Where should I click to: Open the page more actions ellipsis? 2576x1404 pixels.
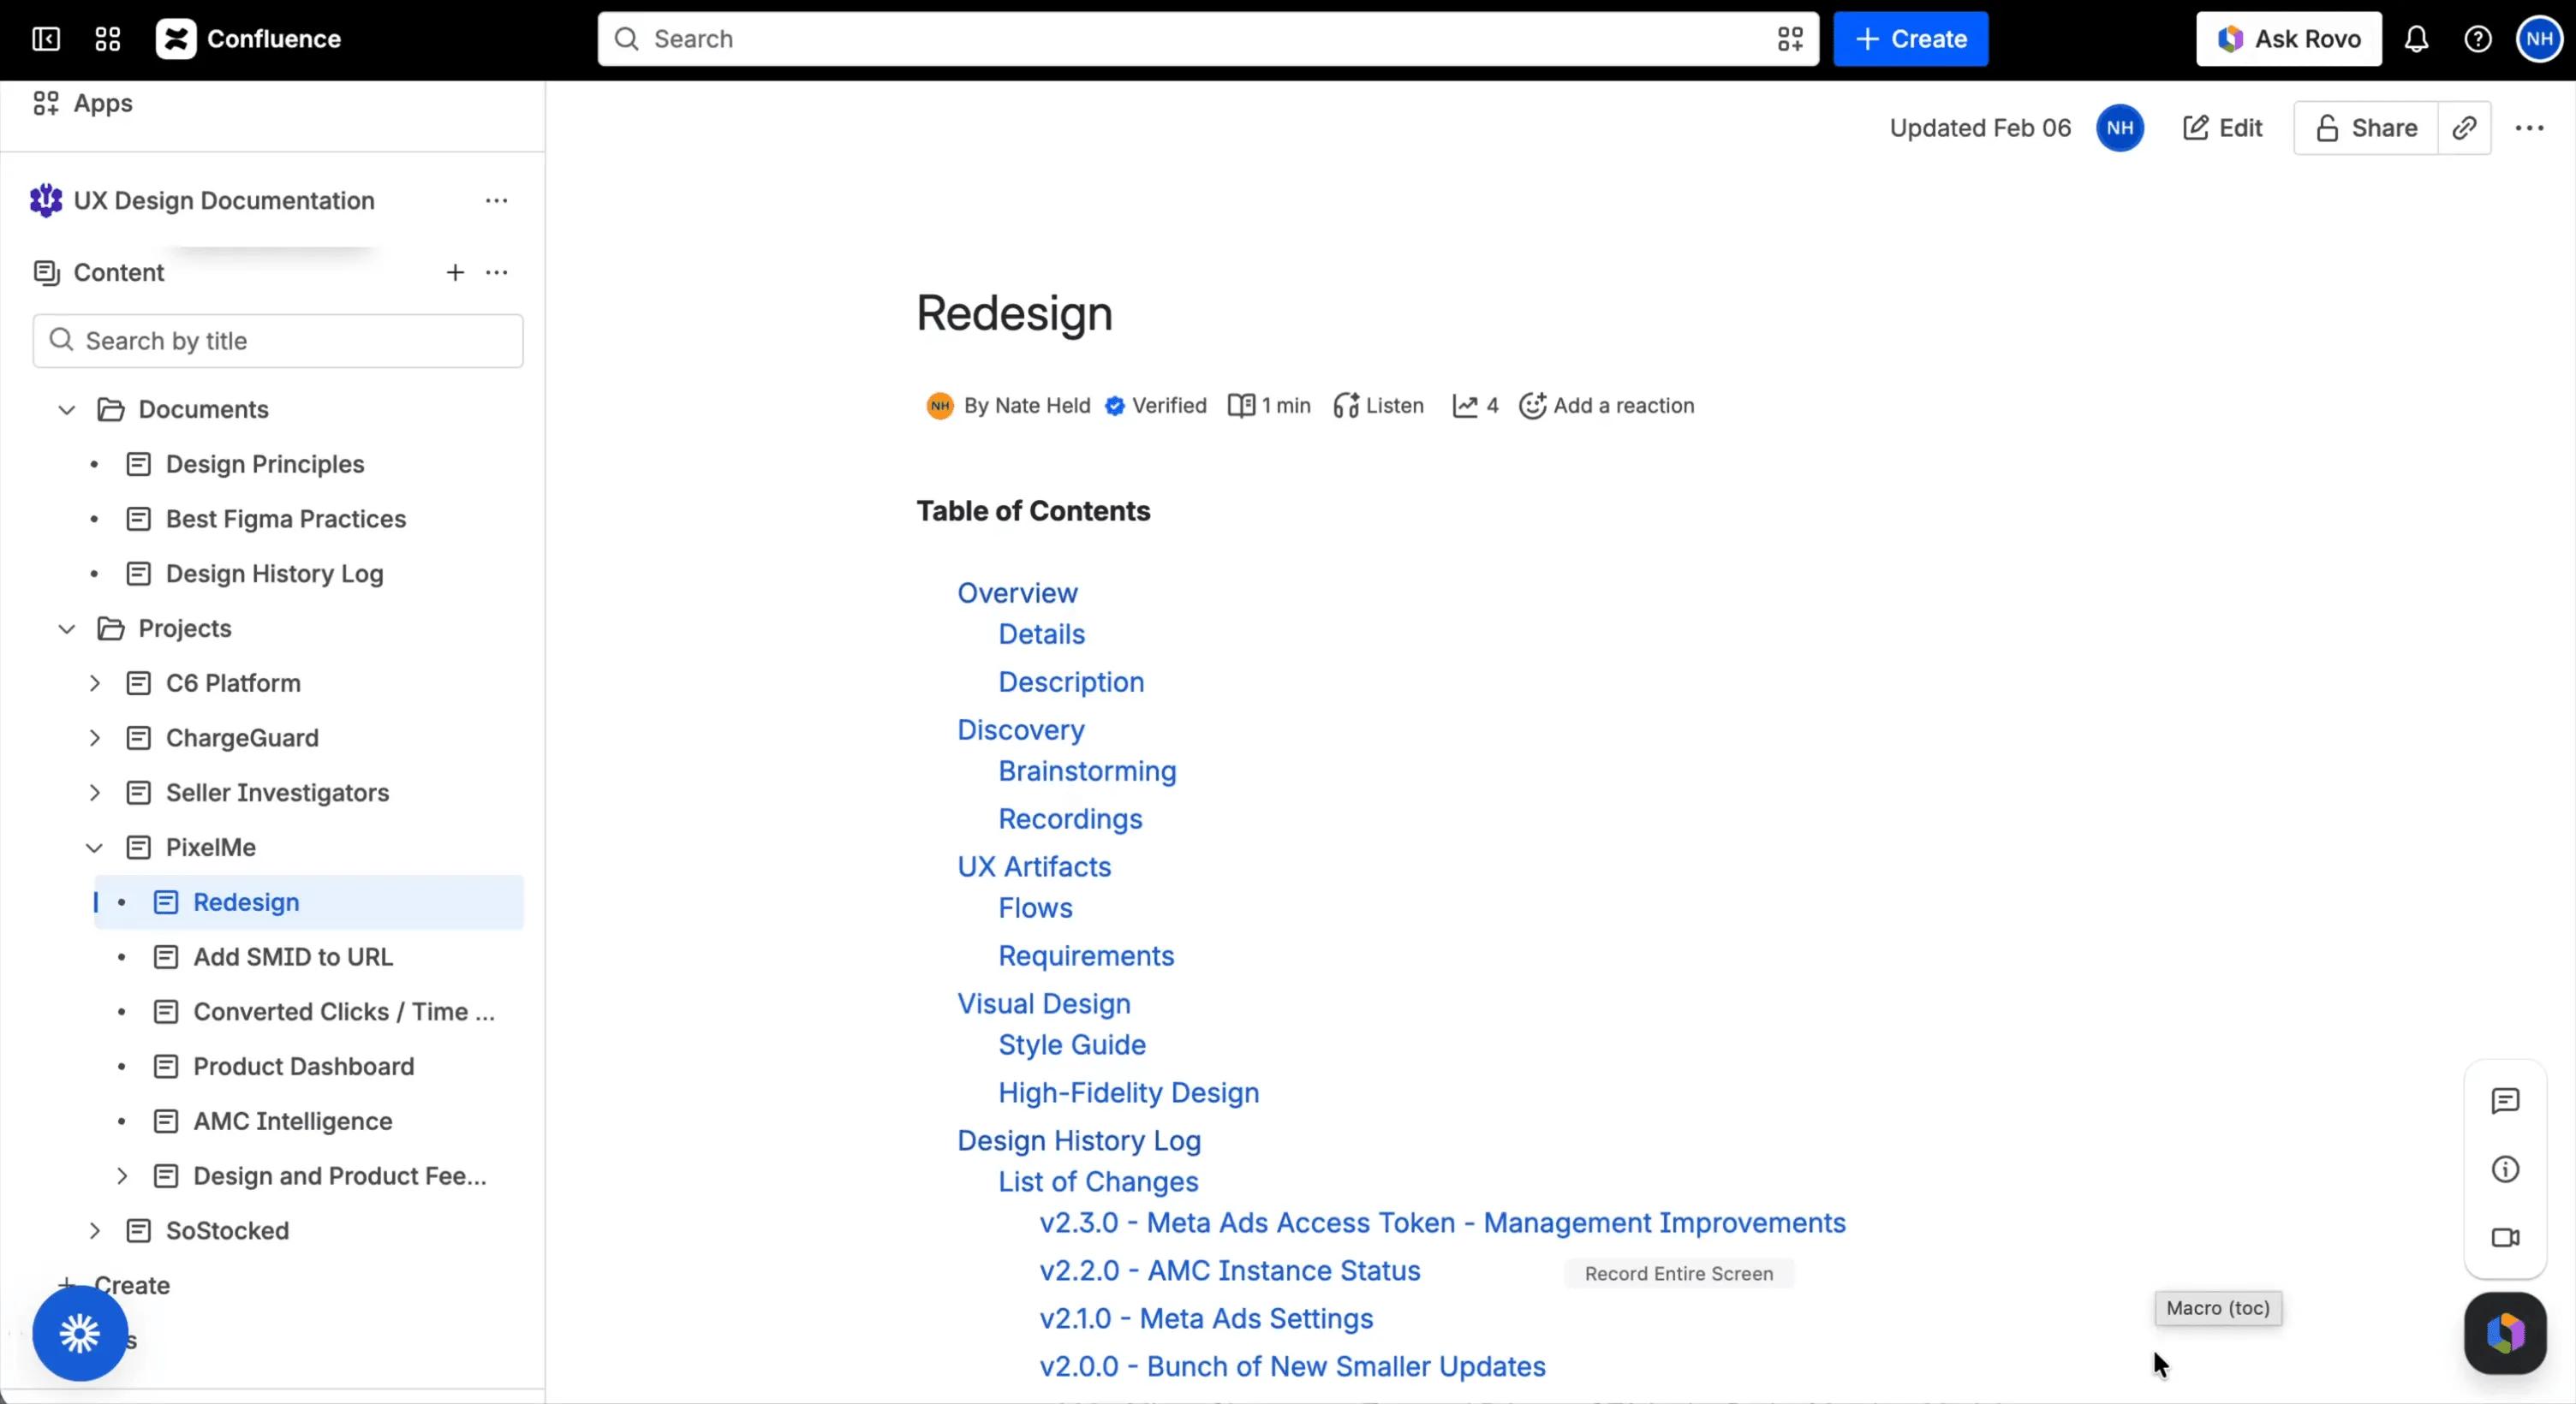(x=2529, y=128)
